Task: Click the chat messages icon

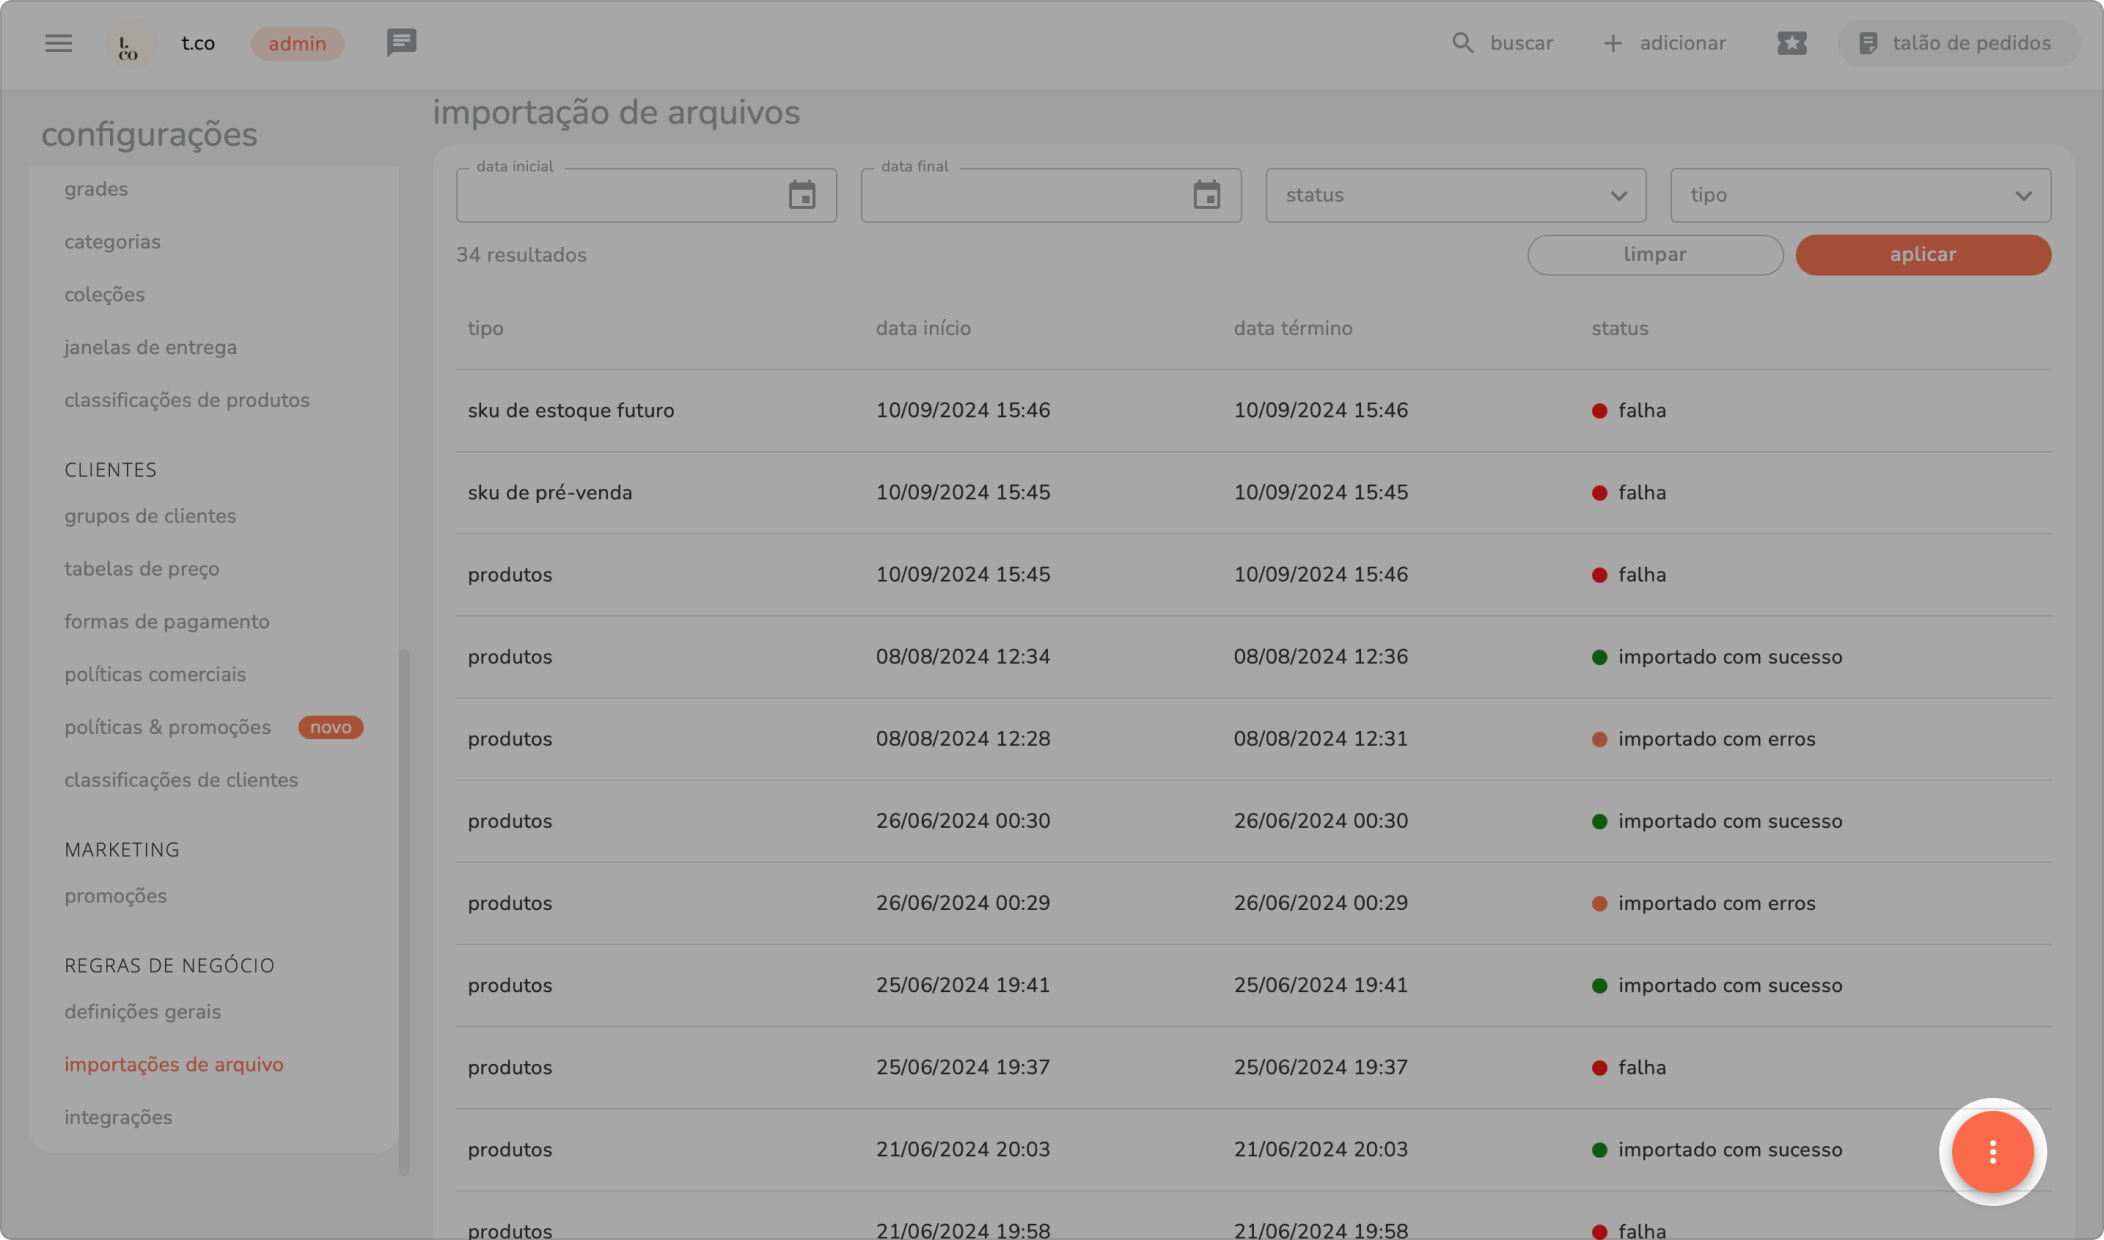Action: pos(401,43)
